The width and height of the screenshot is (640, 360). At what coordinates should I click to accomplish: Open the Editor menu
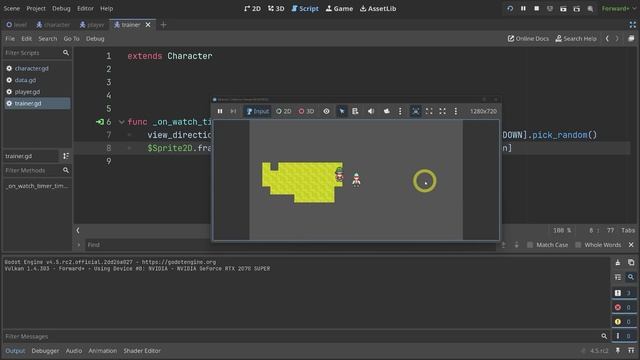click(x=85, y=9)
